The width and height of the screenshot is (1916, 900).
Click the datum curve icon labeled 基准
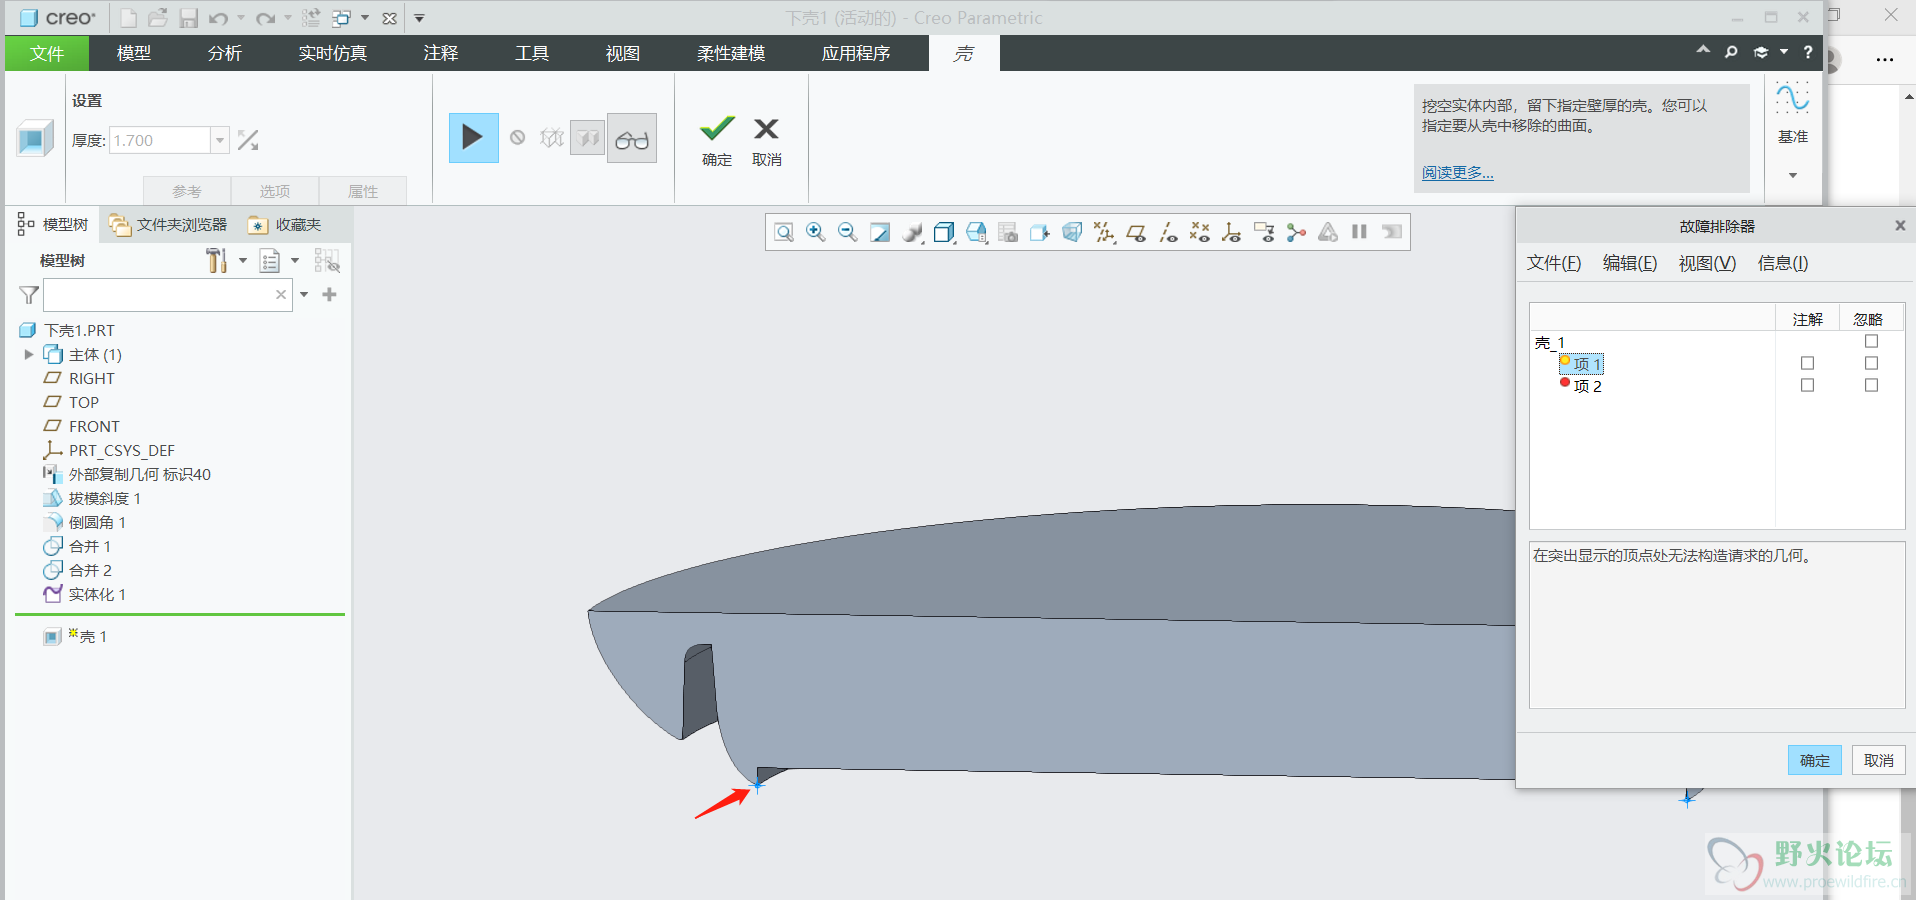click(1792, 99)
